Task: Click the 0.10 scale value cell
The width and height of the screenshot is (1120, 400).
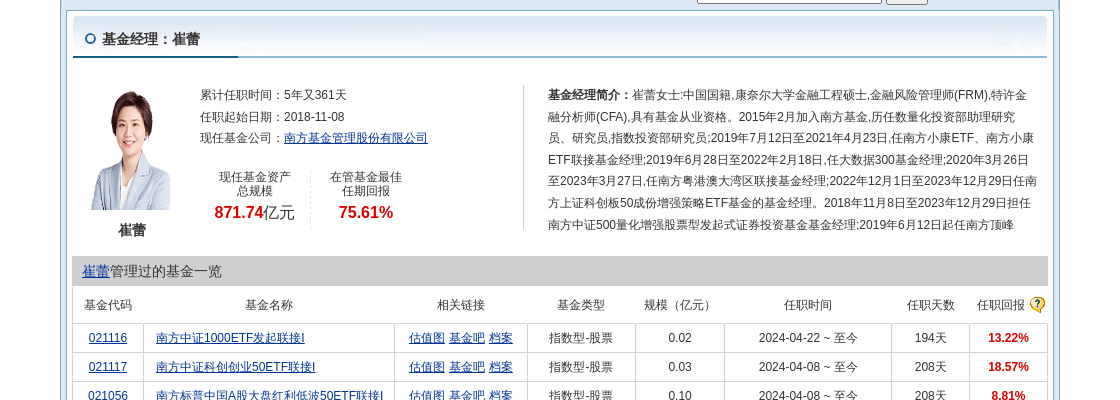Action: coord(680,395)
